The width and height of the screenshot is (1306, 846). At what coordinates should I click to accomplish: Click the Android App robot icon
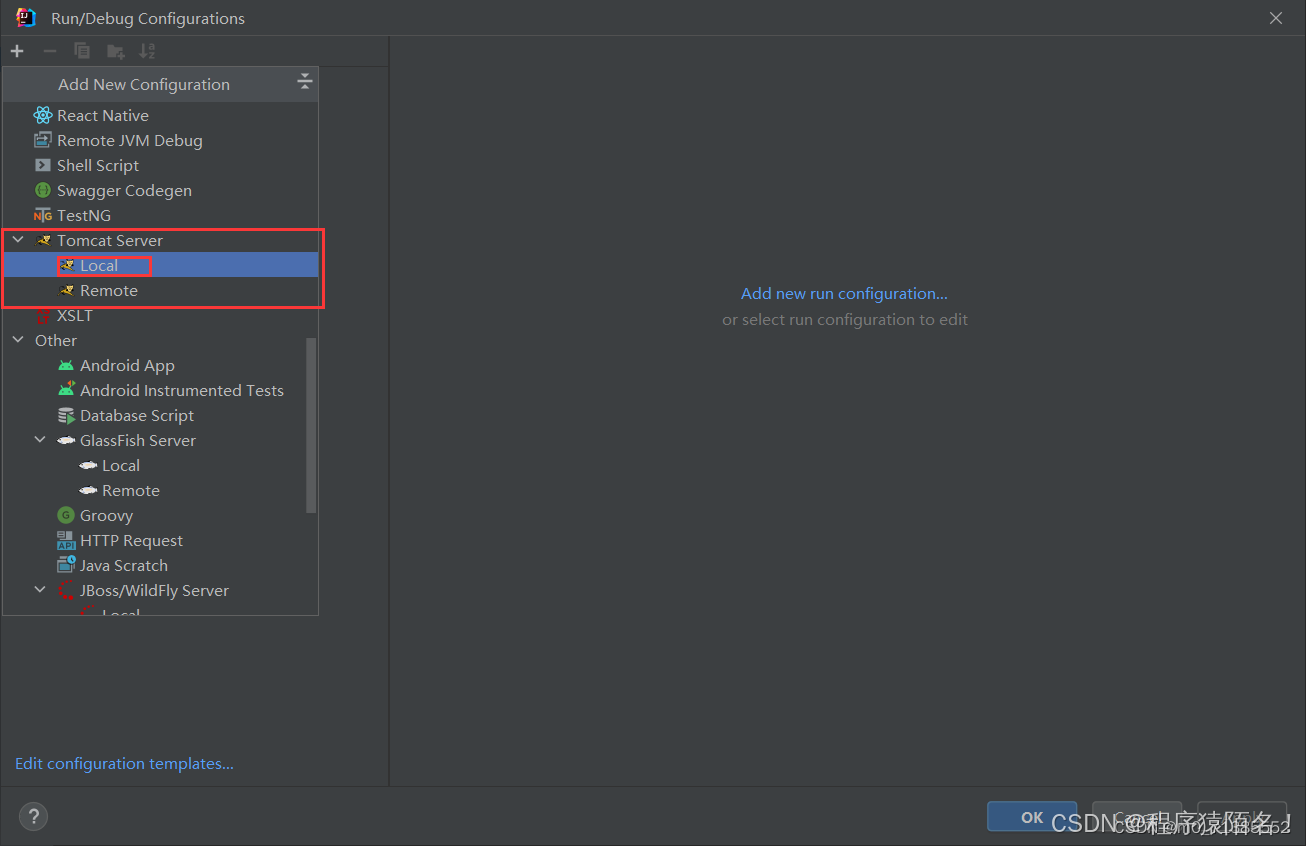tap(66, 365)
